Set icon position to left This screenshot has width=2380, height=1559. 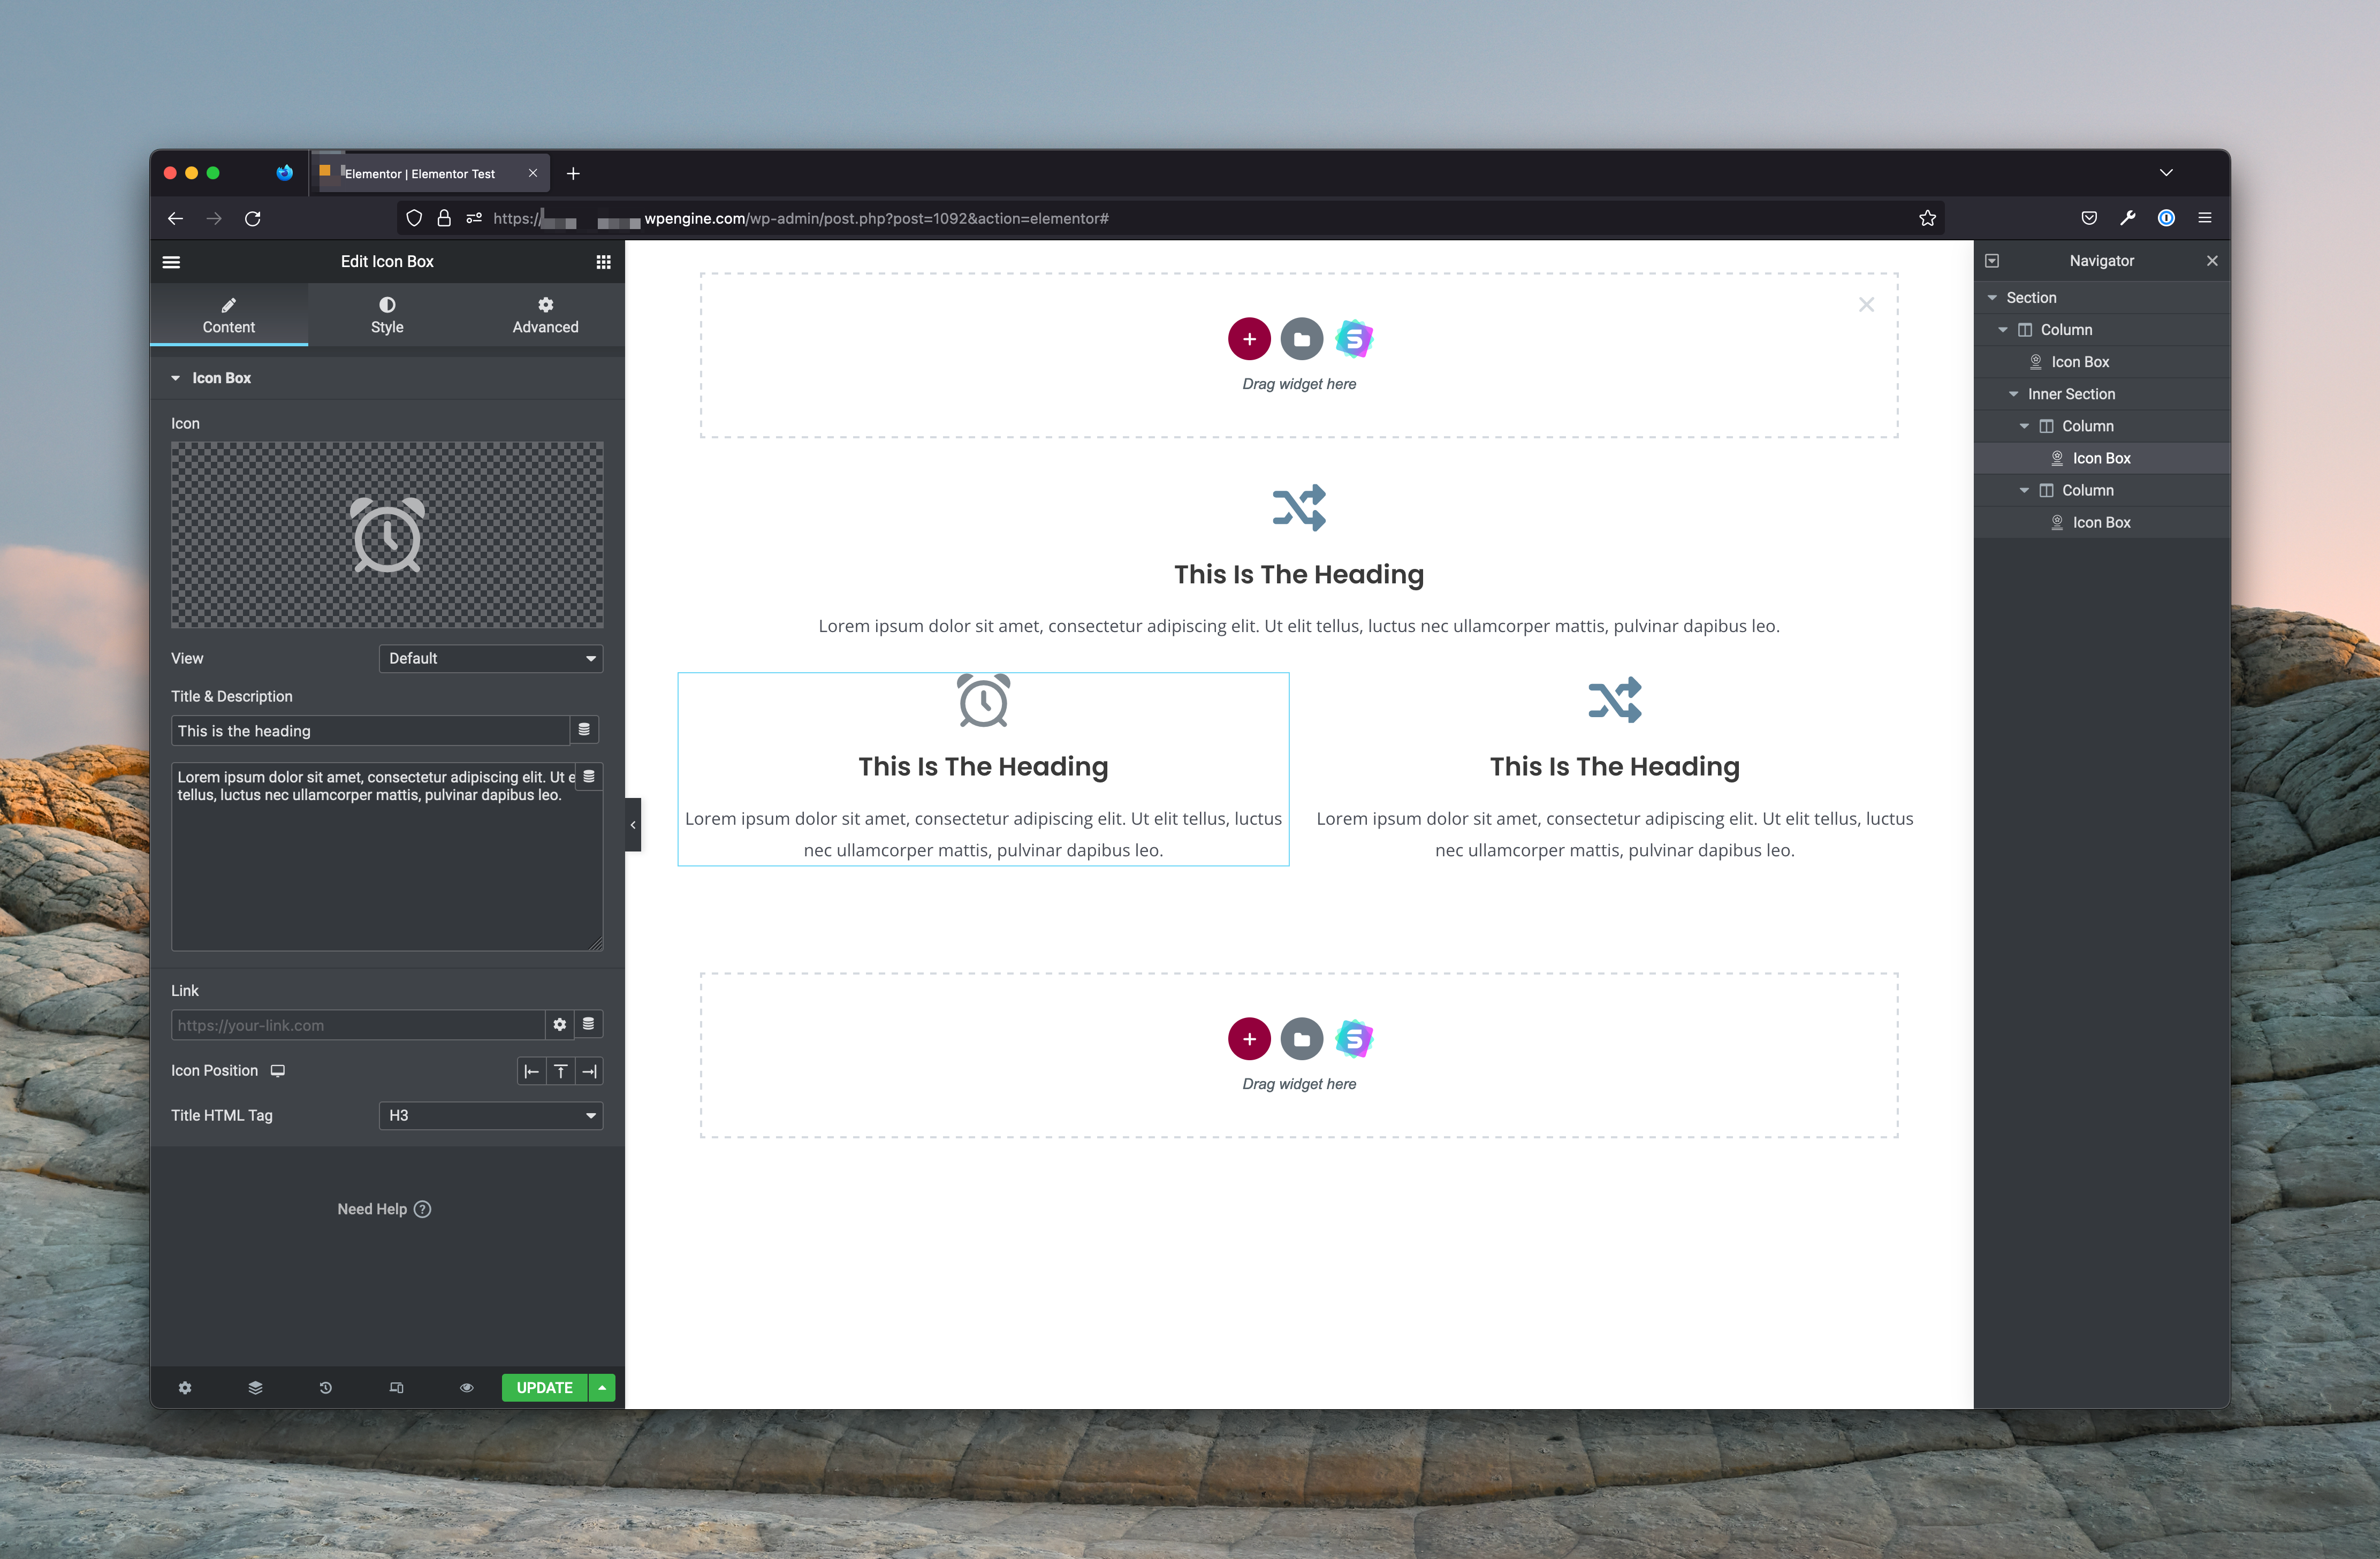click(531, 1071)
